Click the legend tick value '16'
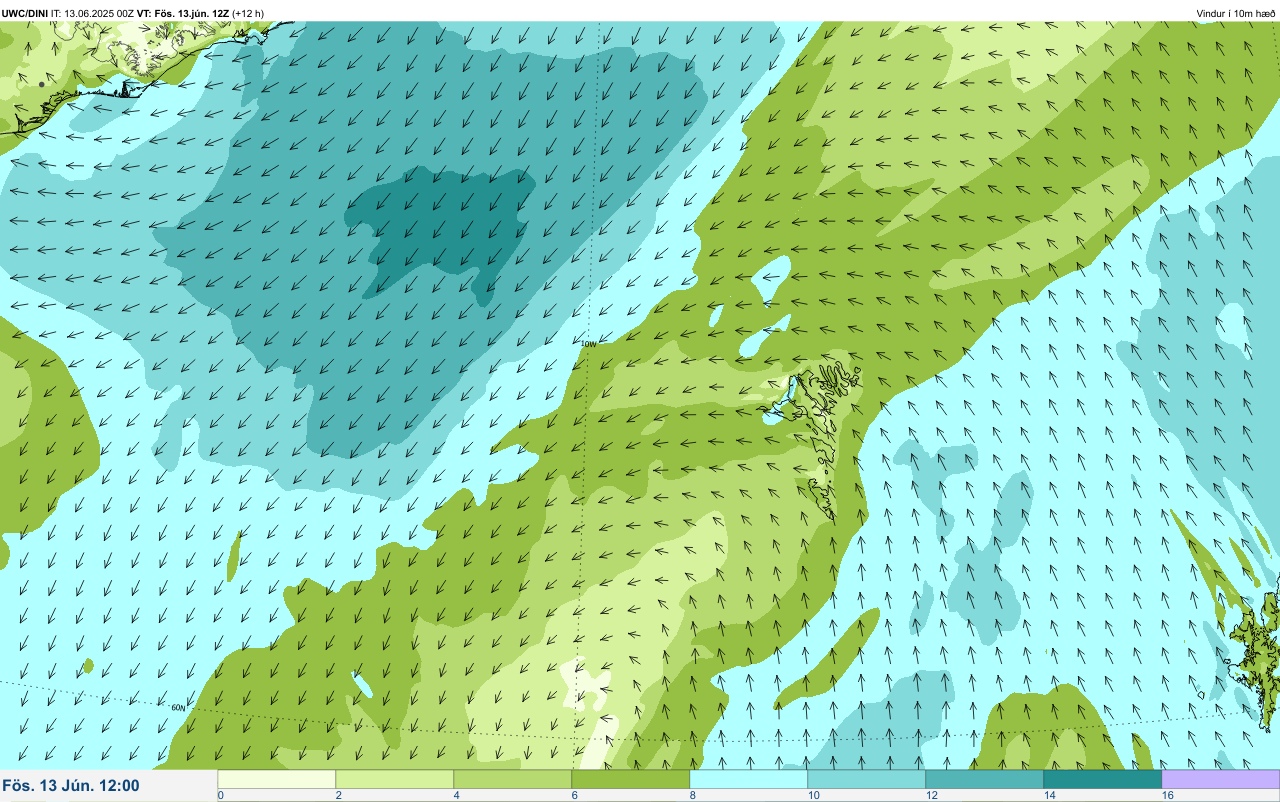Image resolution: width=1280 pixels, height=802 pixels. (x=1168, y=795)
